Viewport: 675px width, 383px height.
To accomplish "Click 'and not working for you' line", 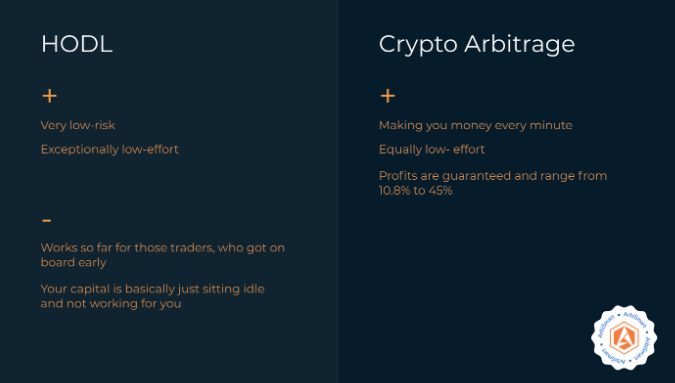I will point(111,303).
